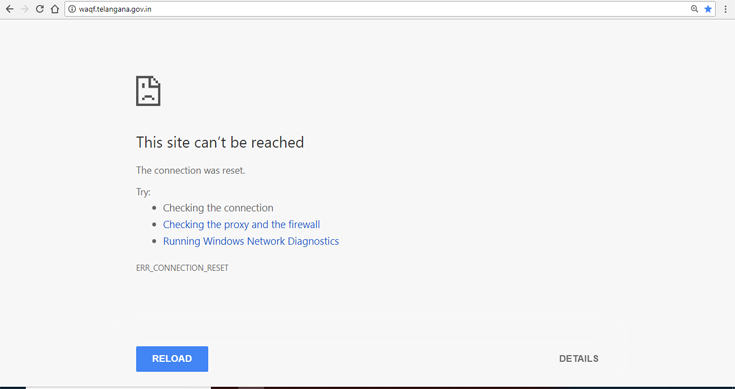Viewport: 735px width, 389px height.
Task: Click the sad page error icon
Action: 148,91
